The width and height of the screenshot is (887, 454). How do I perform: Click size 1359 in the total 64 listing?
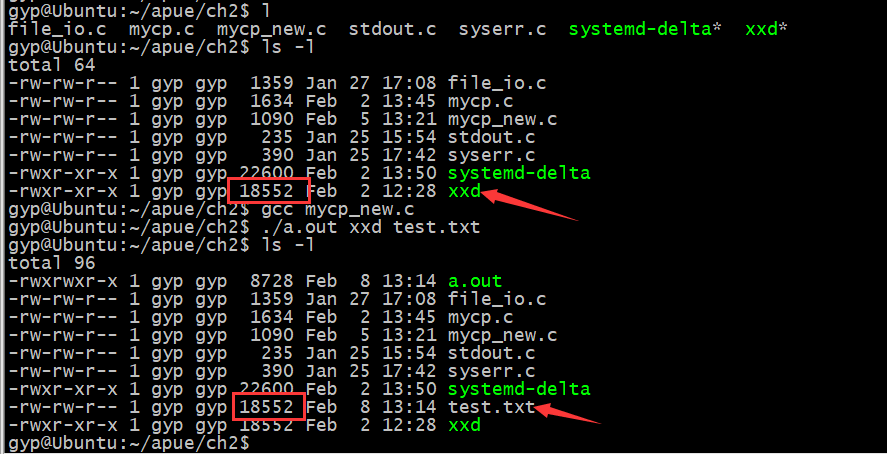click(272, 83)
